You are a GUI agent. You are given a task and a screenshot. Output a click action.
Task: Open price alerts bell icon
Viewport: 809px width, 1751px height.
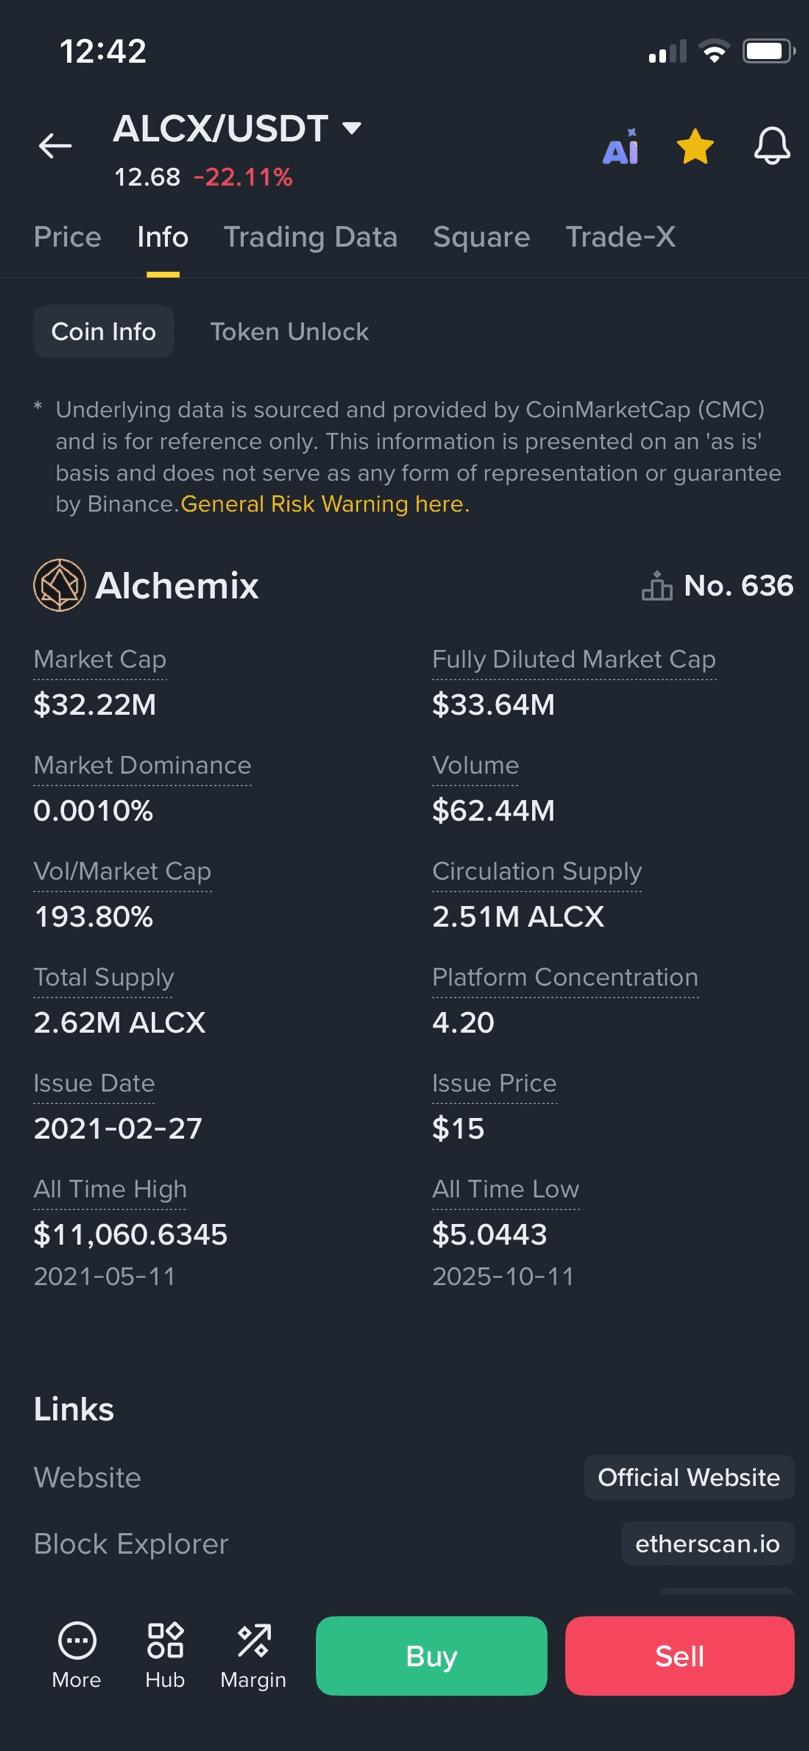tap(771, 147)
